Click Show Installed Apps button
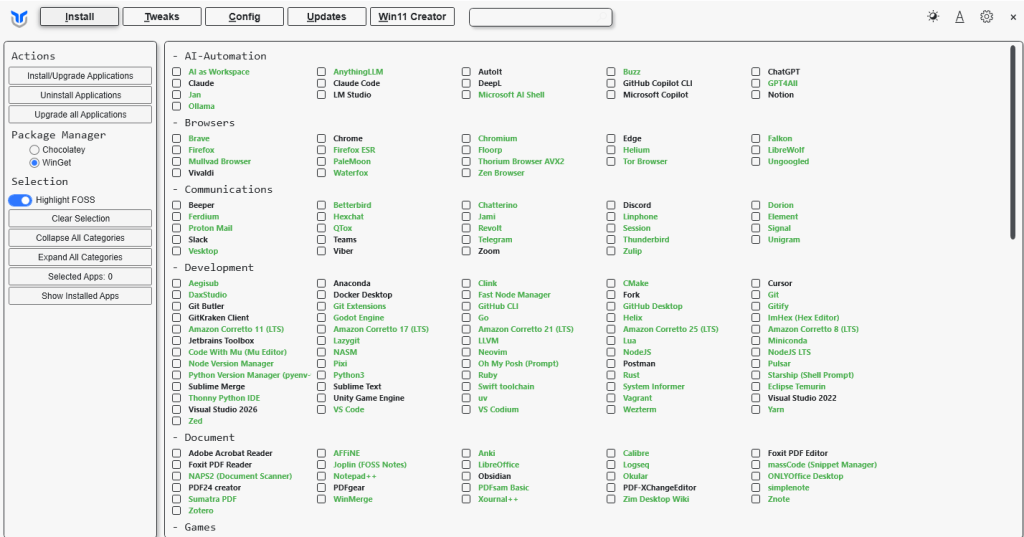1024x537 pixels. [x=80, y=296]
